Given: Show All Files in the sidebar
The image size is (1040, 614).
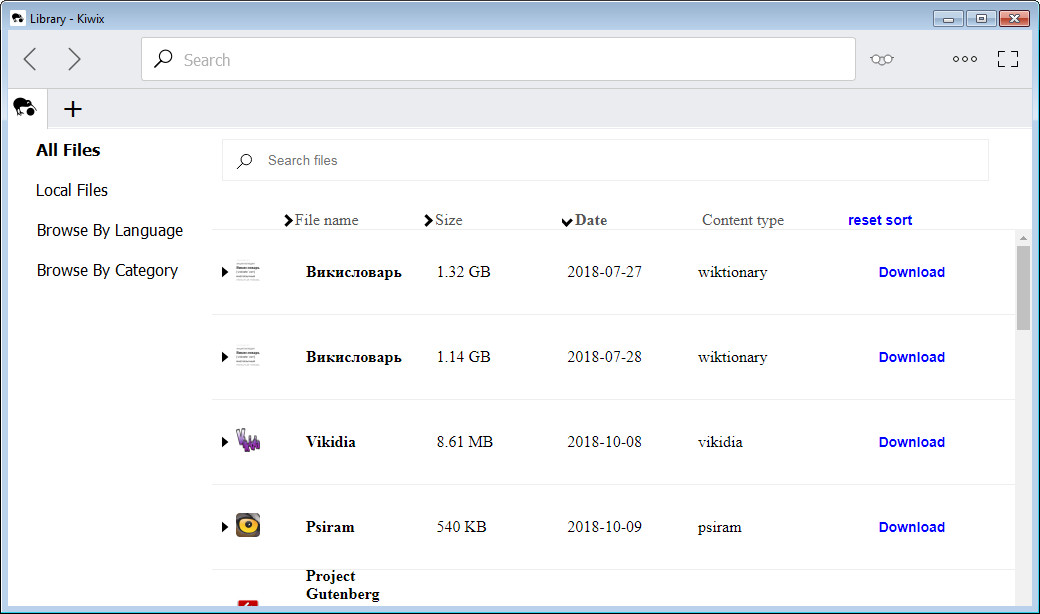Looking at the screenshot, I should (x=68, y=151).
